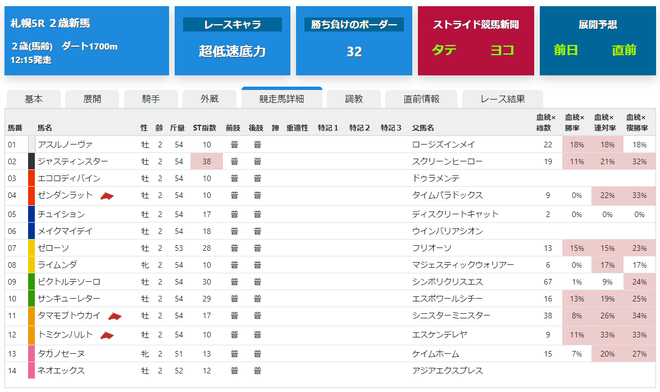Click sire name エスポワールシチー
Image resolution: width=660 pixels, height=392 pixels.
click(x=447, y=299)
